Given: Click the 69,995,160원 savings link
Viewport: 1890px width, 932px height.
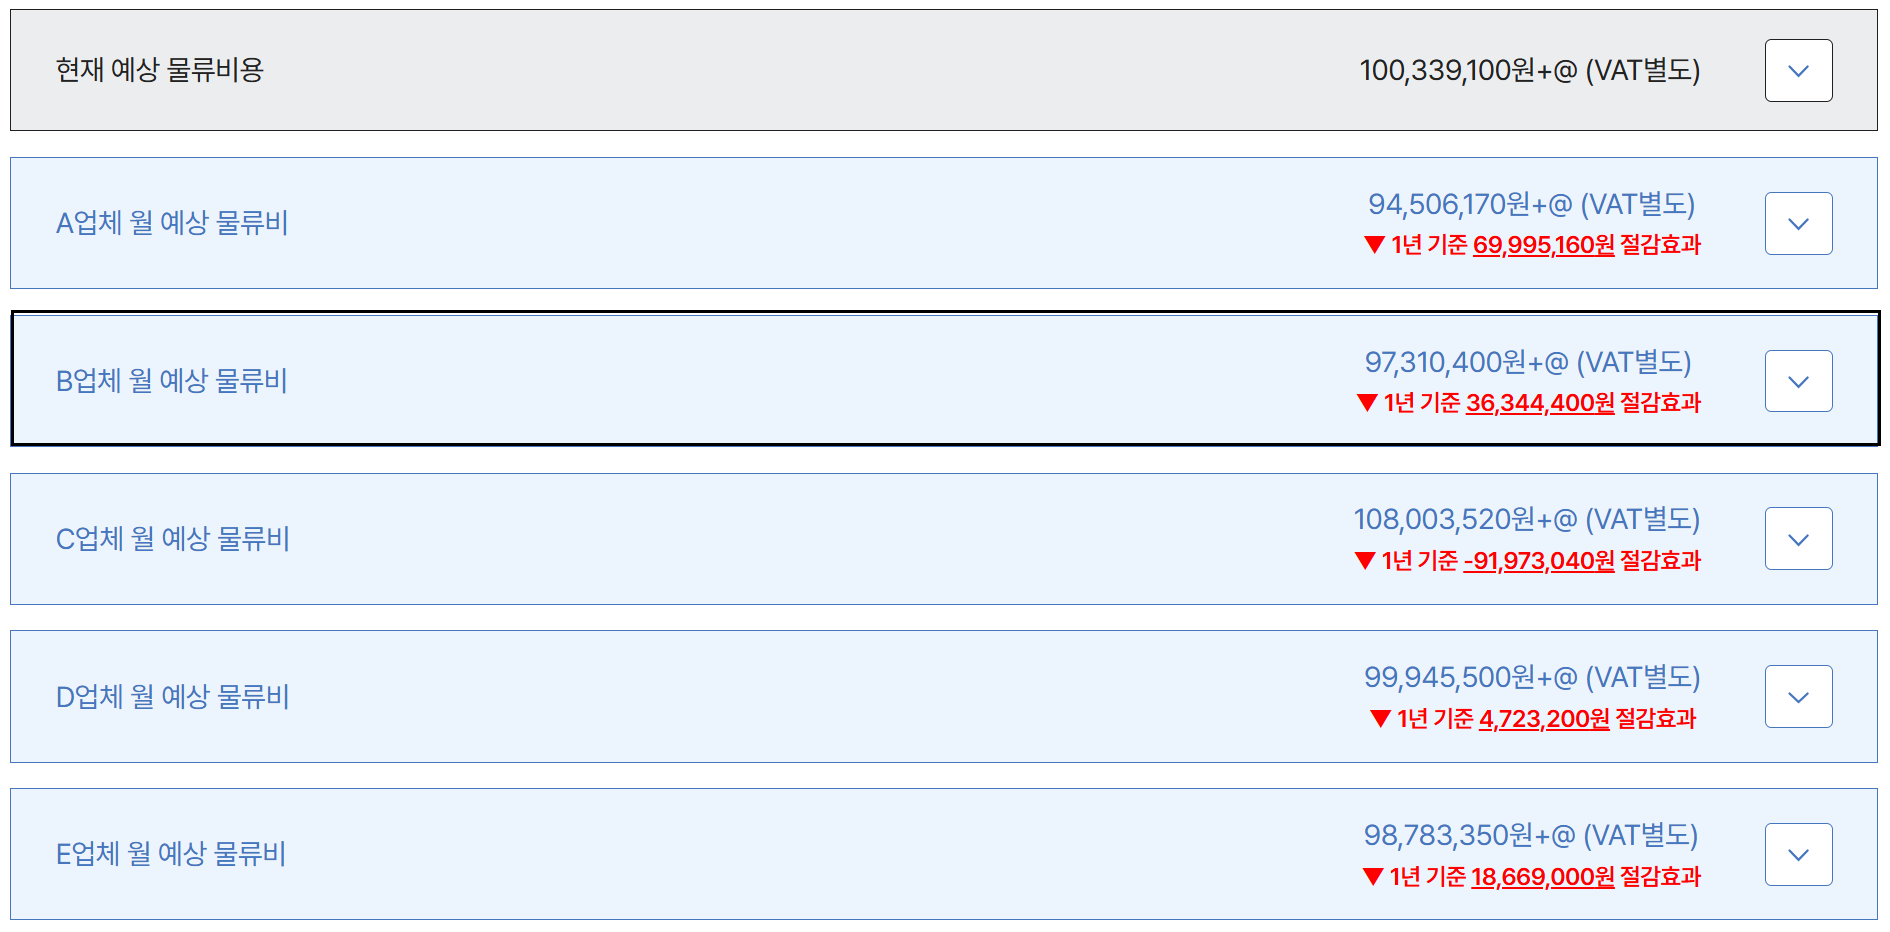Looking at the screenshot, I should 1543,245.
